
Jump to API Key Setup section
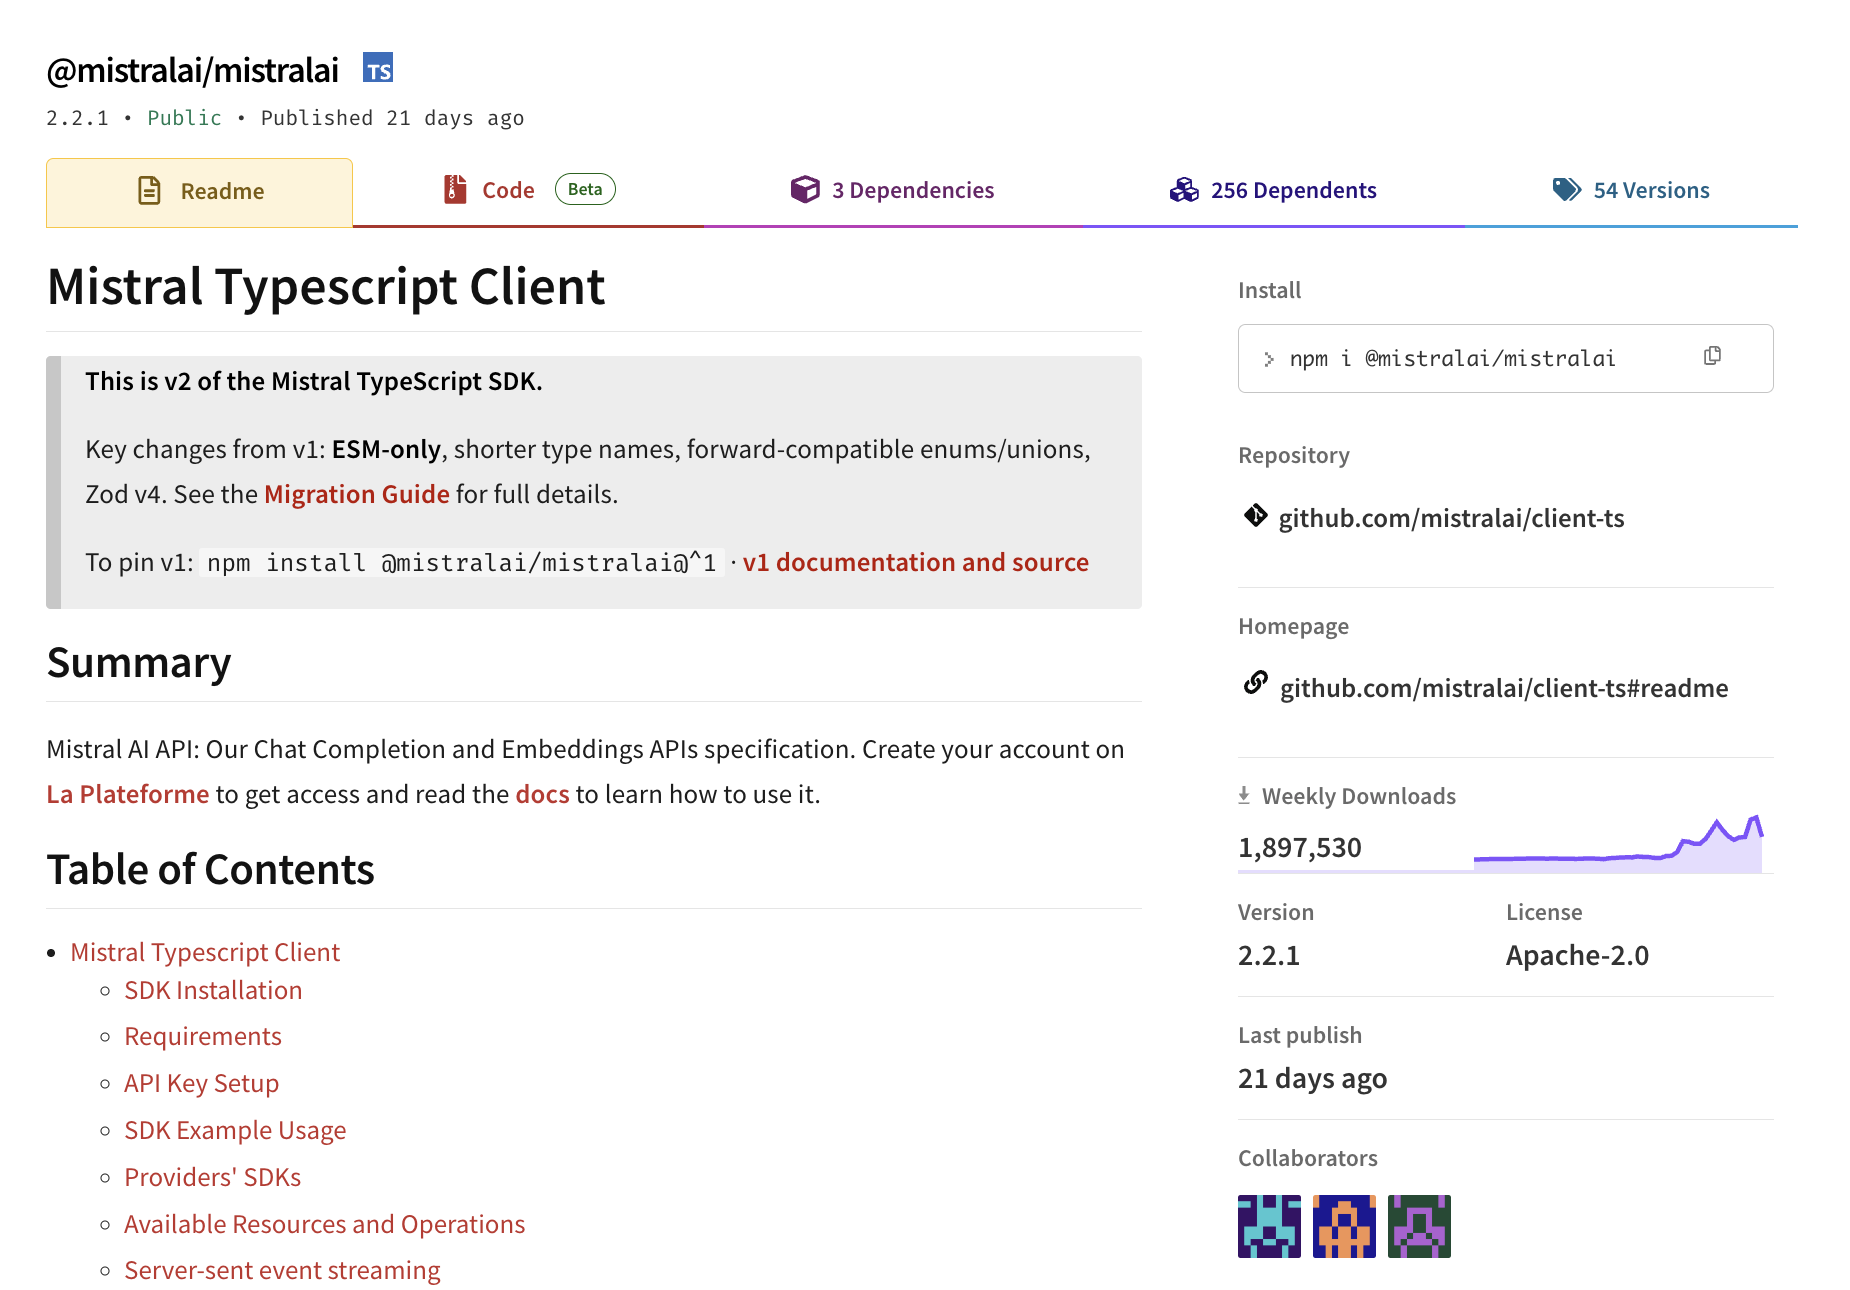pos(201,1083)
